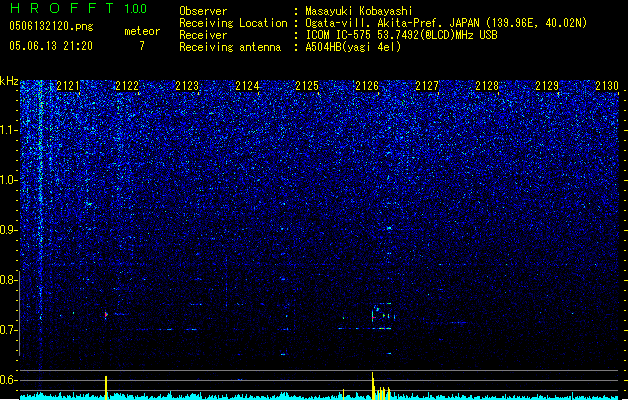This screenshot has width=629, height=400.
Task: Click the 2122 time axis marker
Action: (x=128, y=86)
